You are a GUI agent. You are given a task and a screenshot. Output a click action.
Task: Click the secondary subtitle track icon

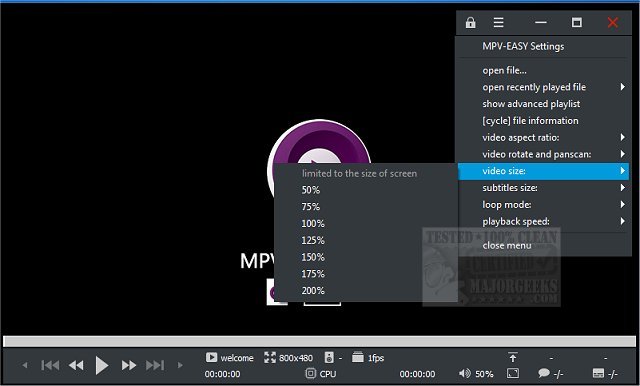(598, 373)
